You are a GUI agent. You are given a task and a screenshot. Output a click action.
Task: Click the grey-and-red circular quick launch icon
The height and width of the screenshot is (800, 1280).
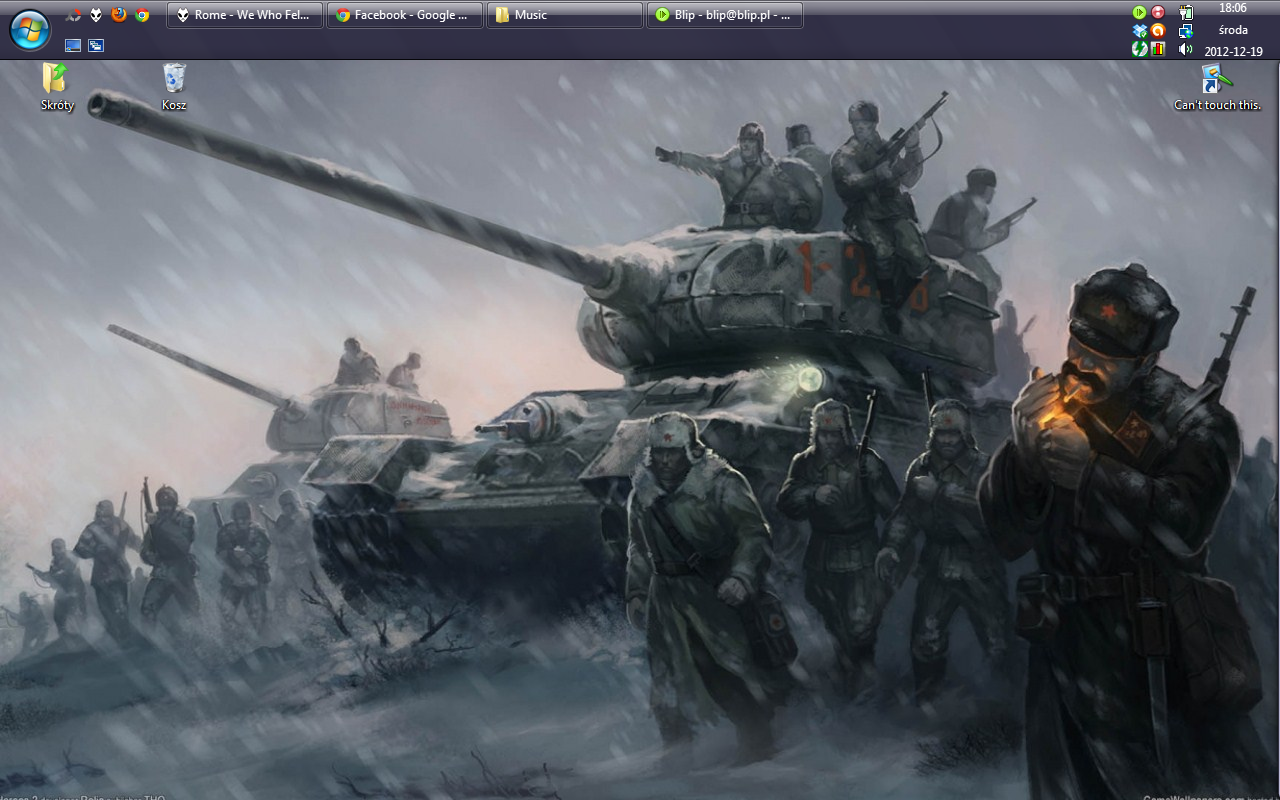pyautogui.click(x=73, y=15)
